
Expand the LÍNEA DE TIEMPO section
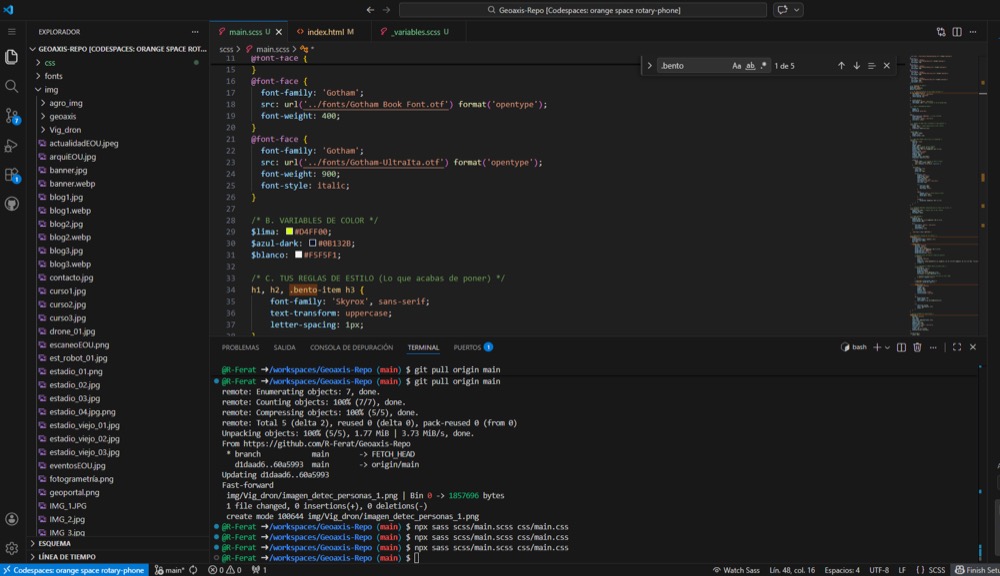[x=66, y=557]
